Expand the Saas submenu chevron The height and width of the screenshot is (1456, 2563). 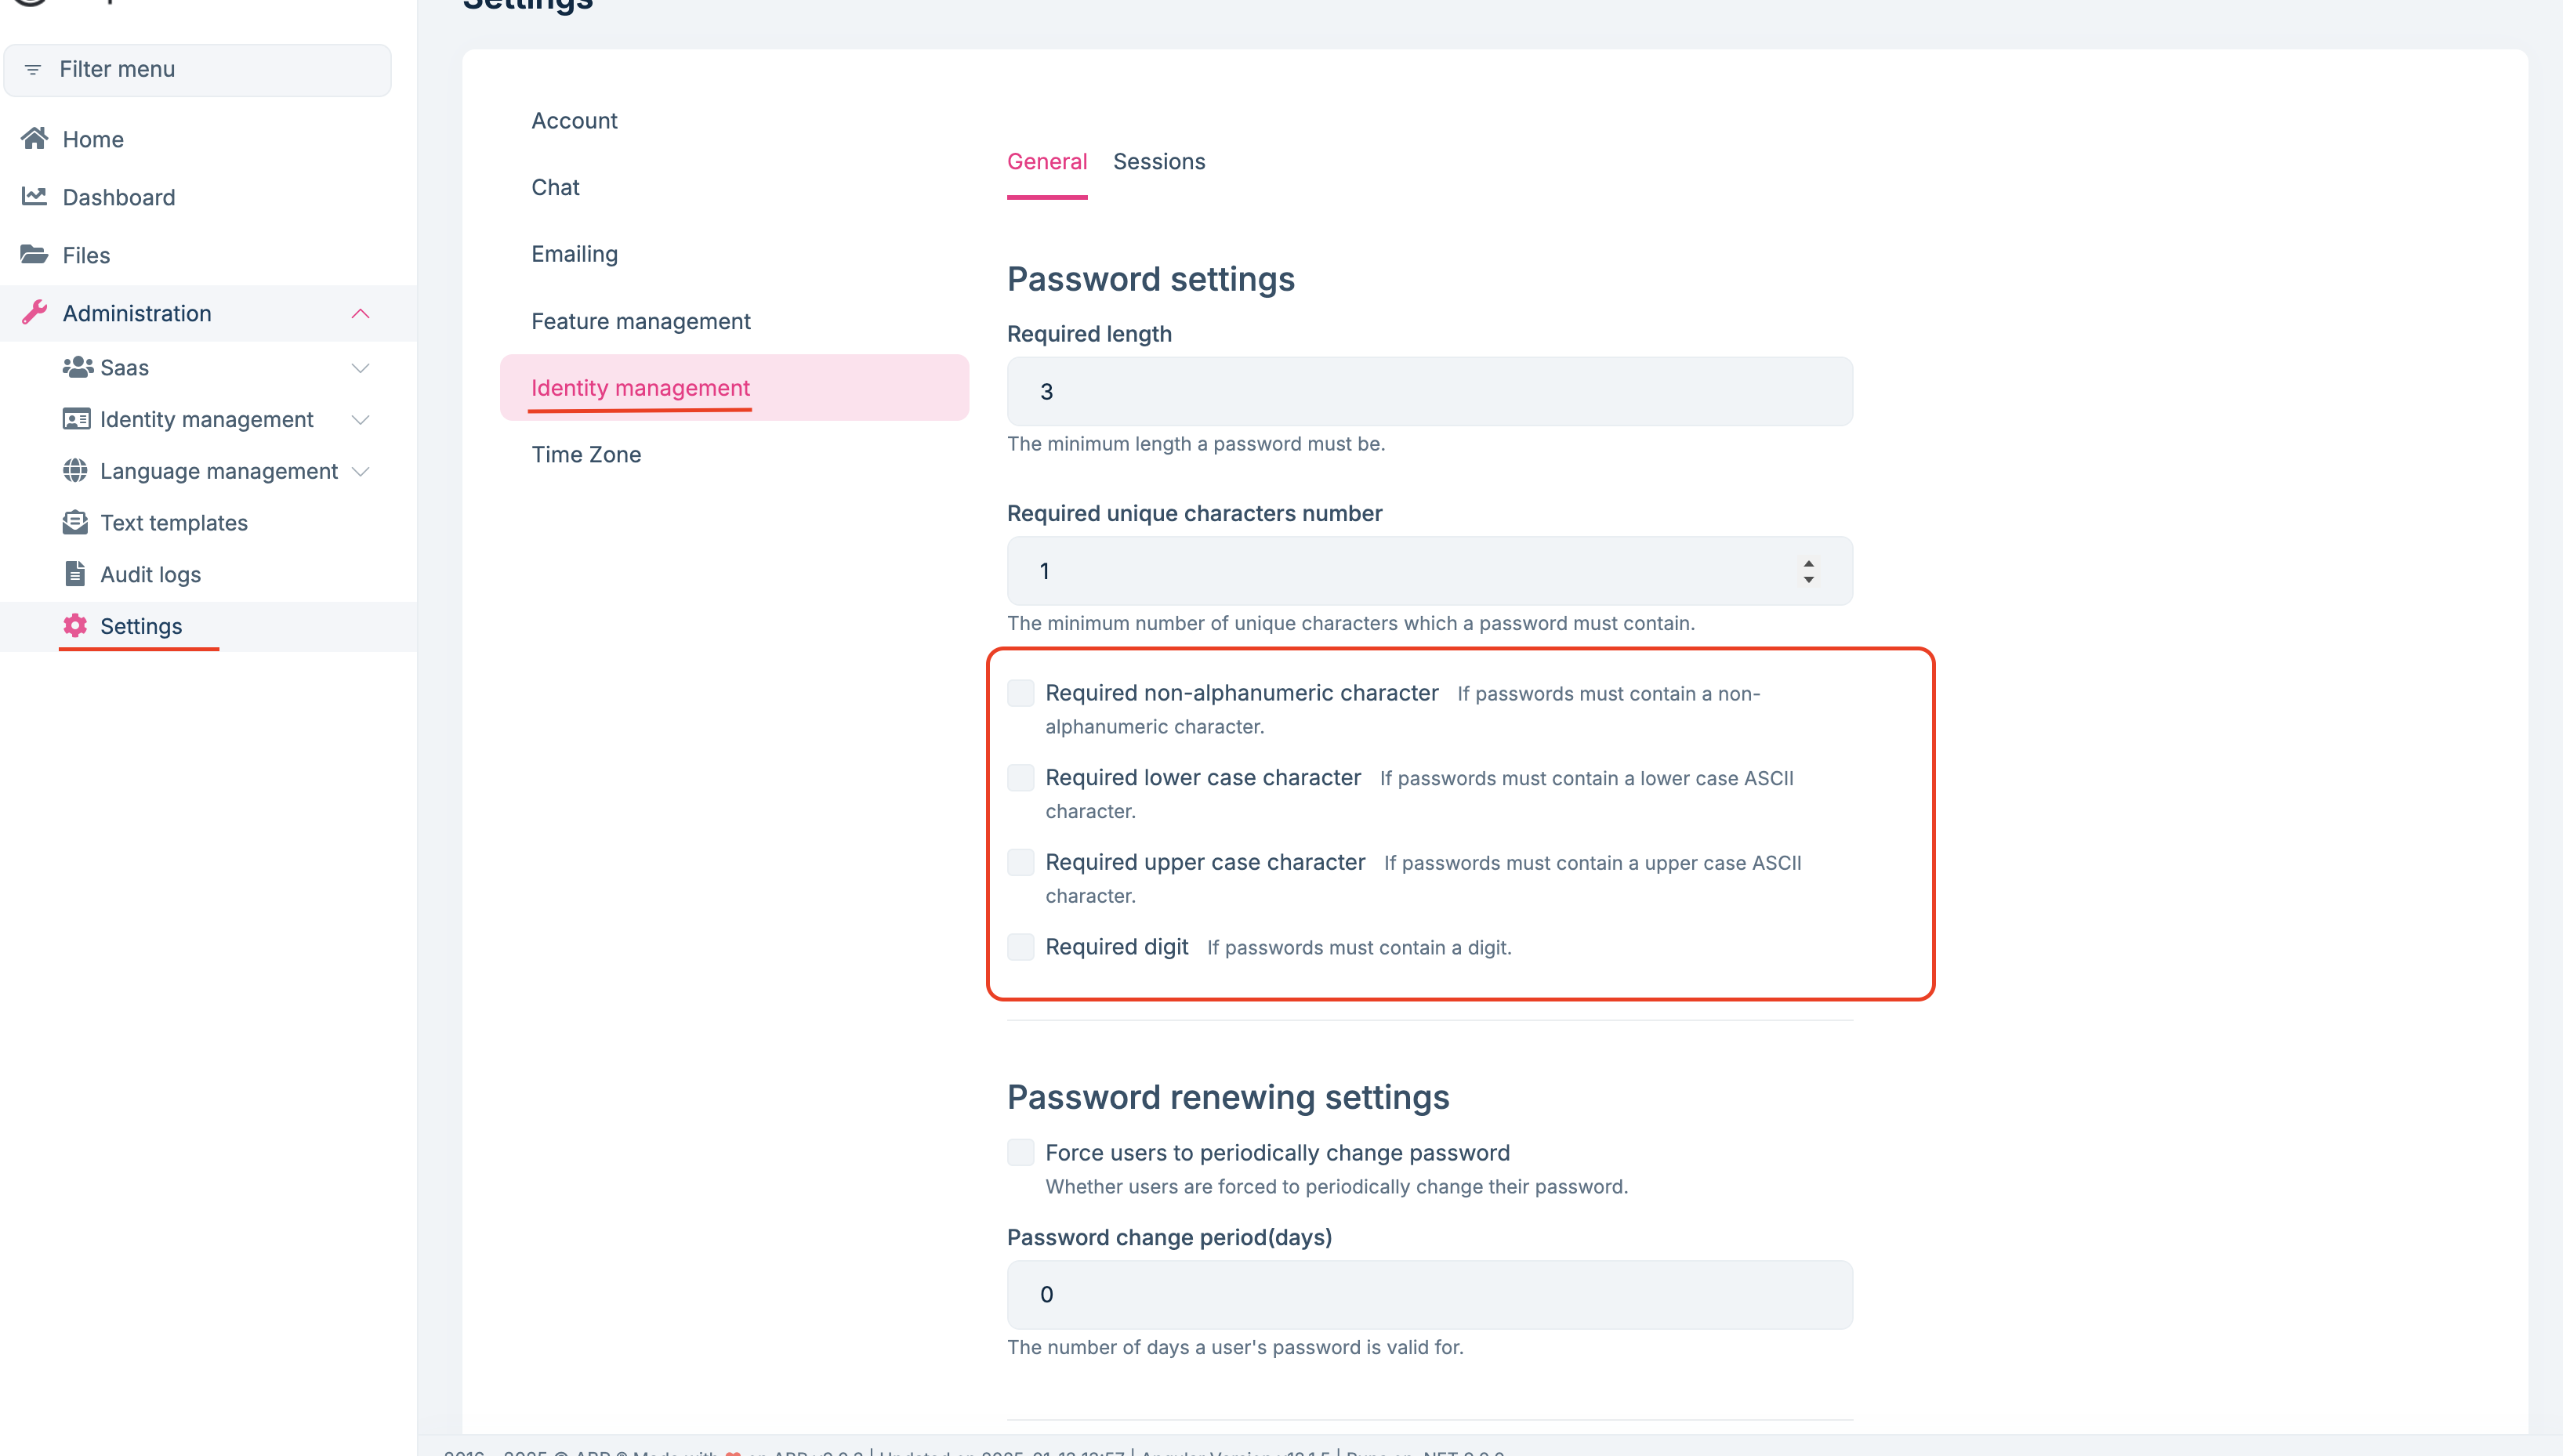[x=361, y=368]
